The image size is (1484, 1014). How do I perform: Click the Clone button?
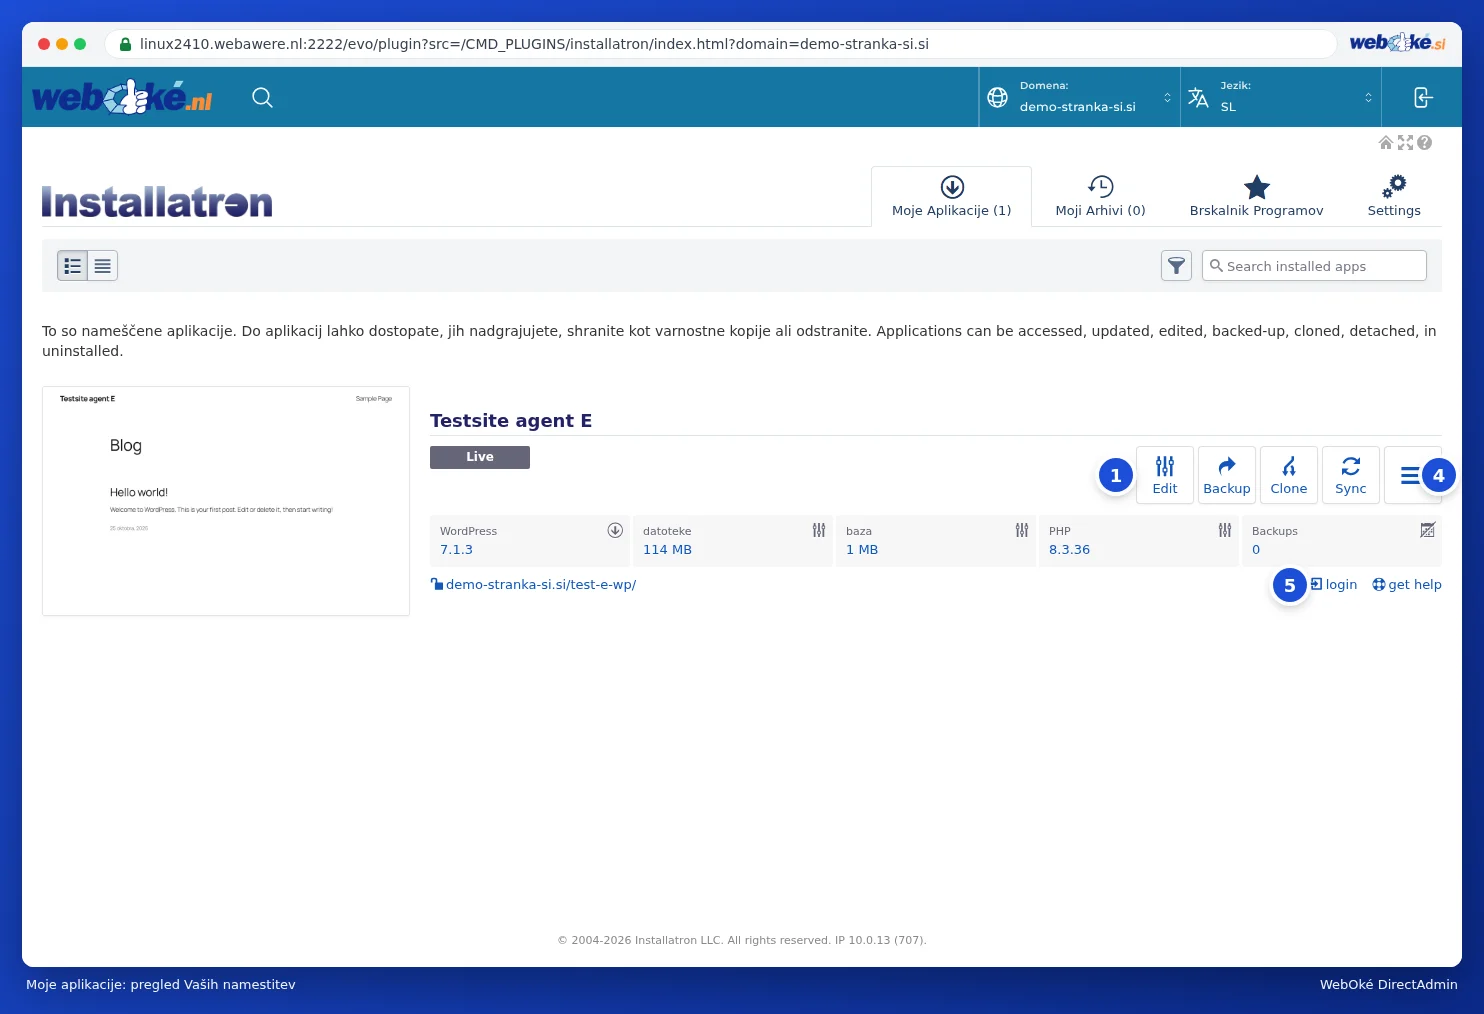[1289, 475]
